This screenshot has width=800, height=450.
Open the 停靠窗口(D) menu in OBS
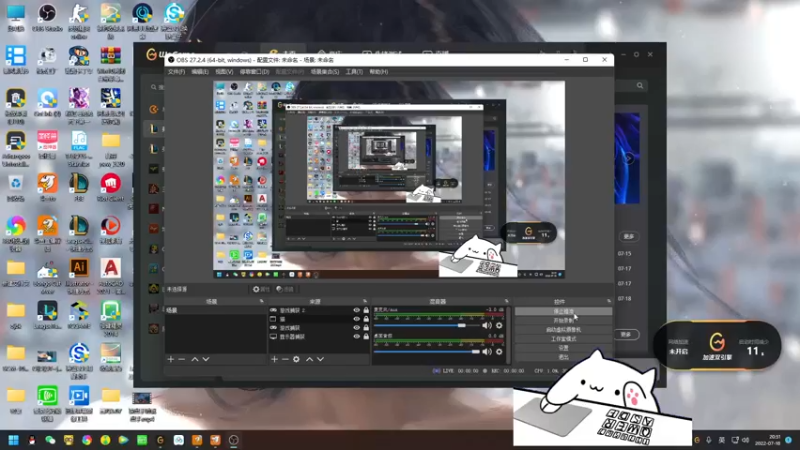(x=254, y=72)
